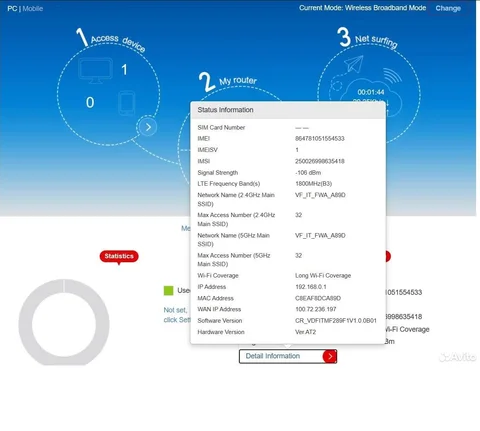The width and height of the screenshot is (480, 431).
Task: Click Signal Strength value -106 dBm
Action: click(x=308, y=173)
